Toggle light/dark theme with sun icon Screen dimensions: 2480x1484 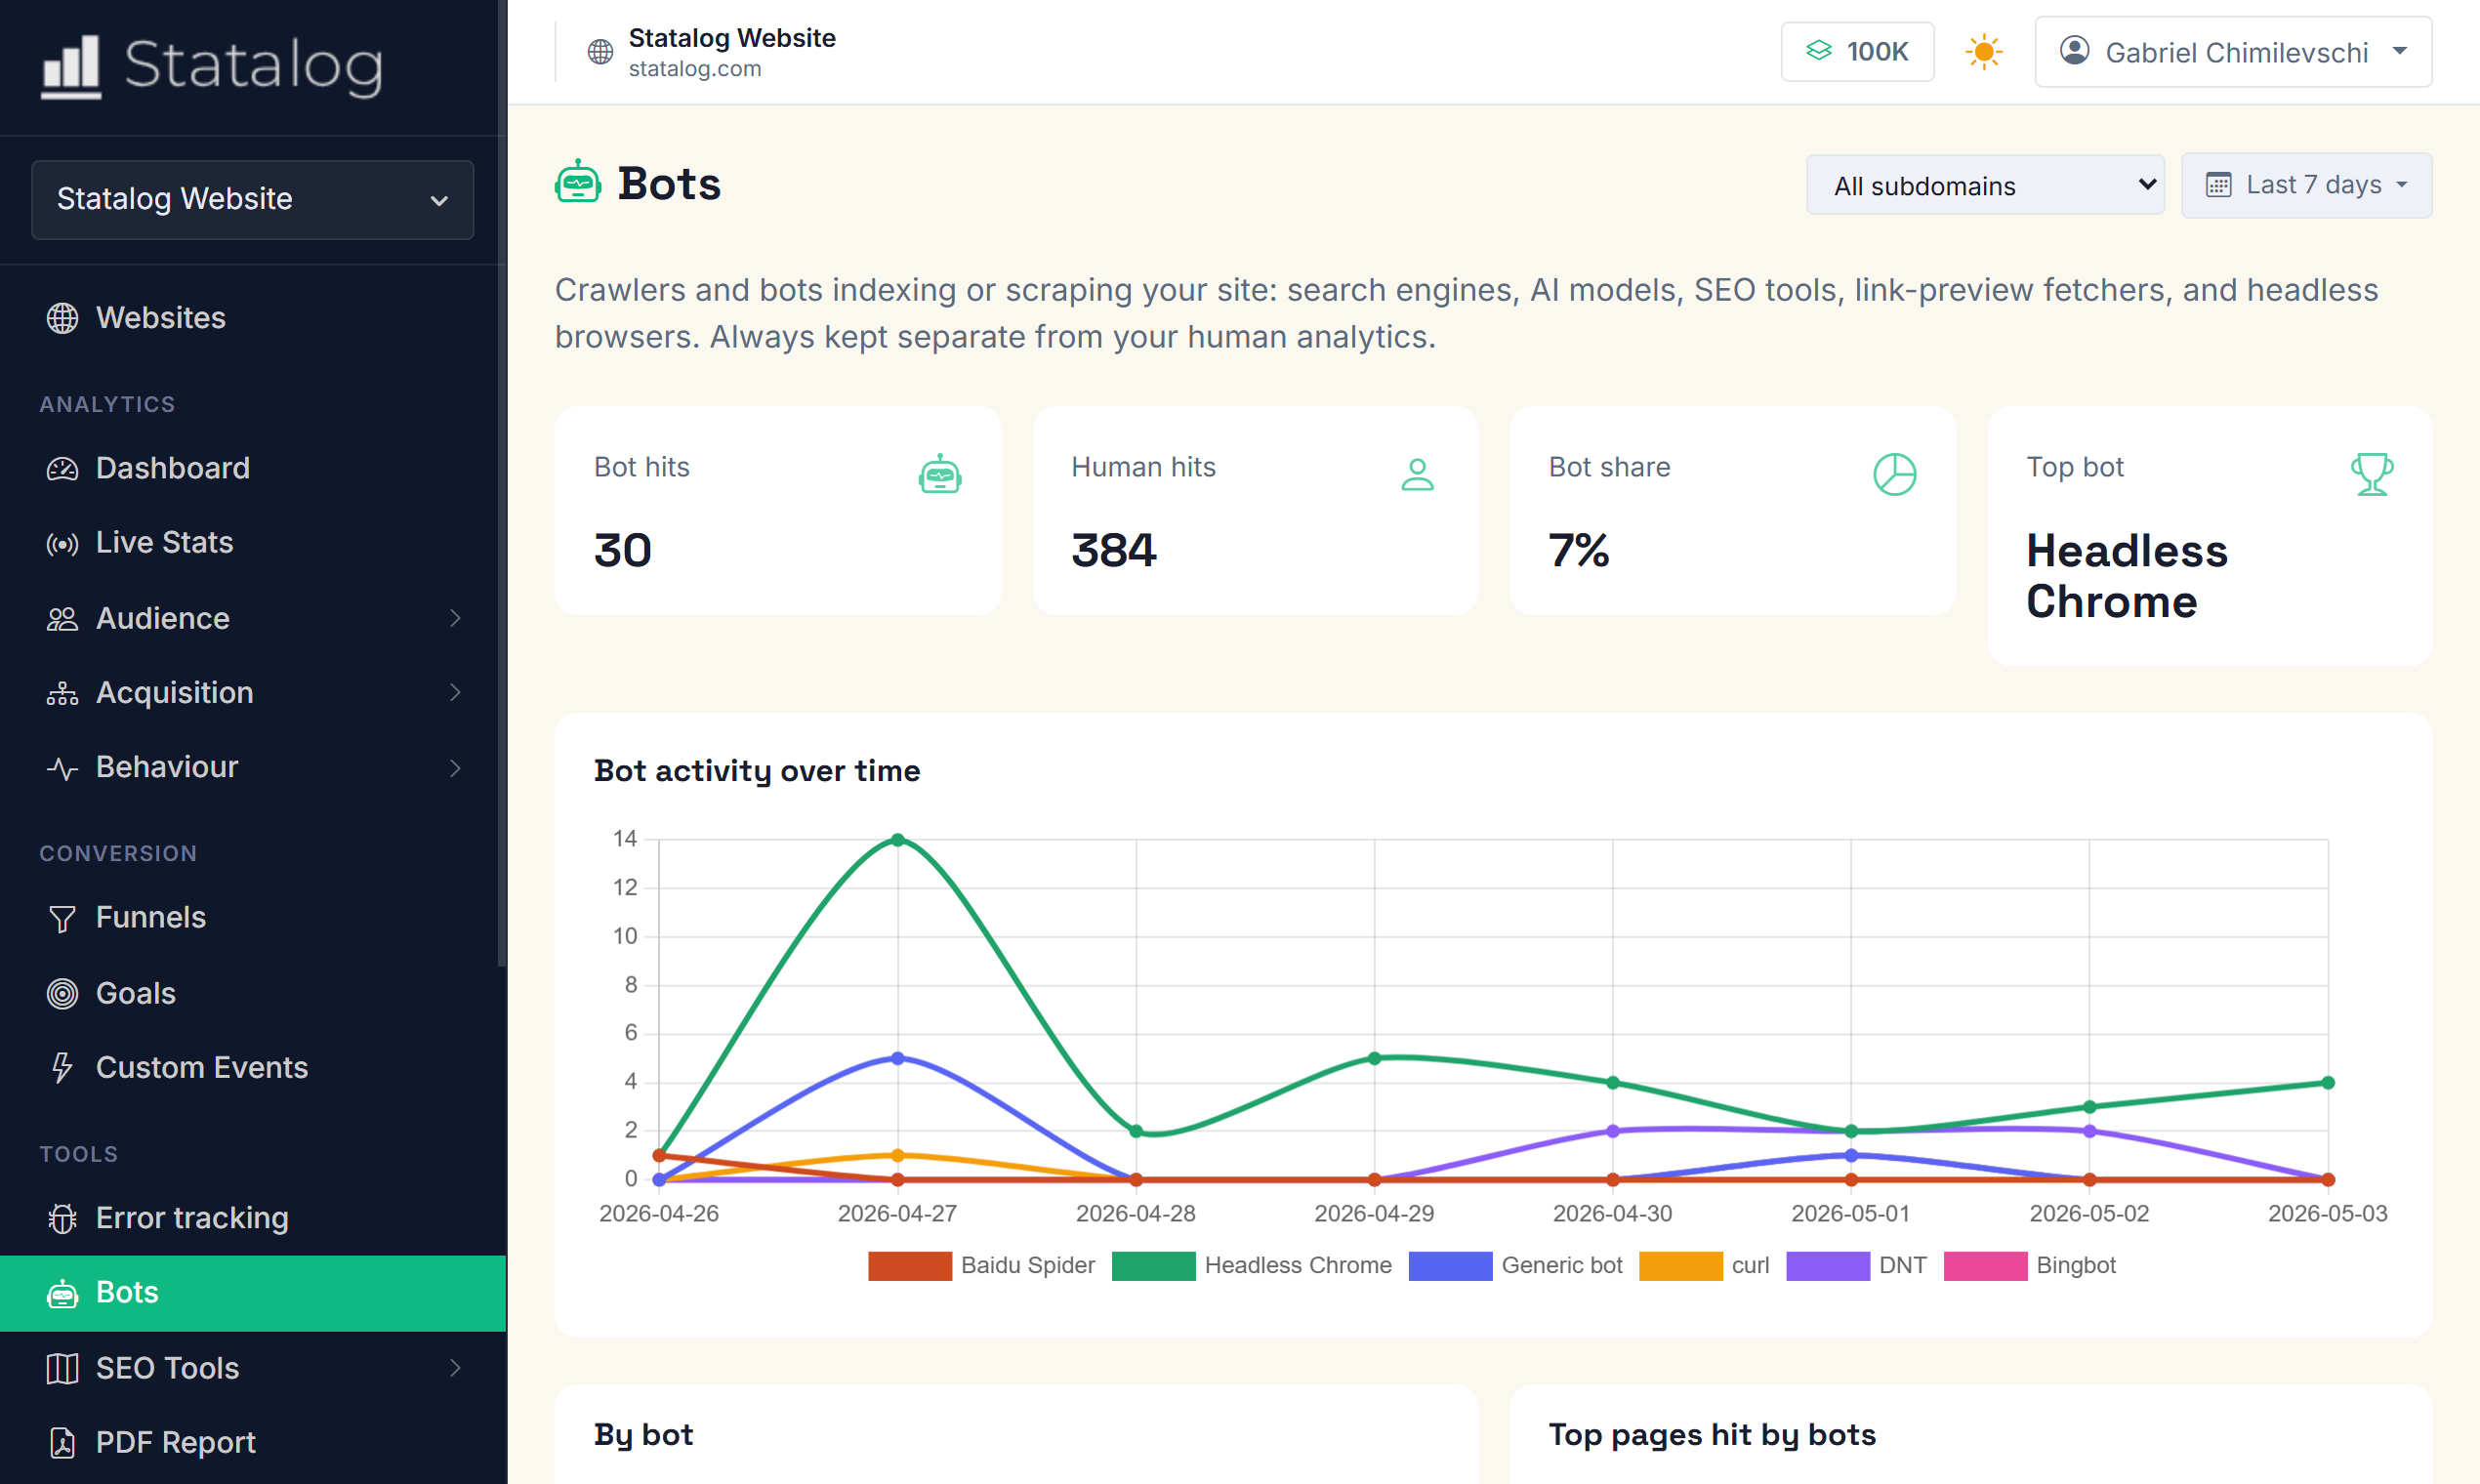point(1984,52)
